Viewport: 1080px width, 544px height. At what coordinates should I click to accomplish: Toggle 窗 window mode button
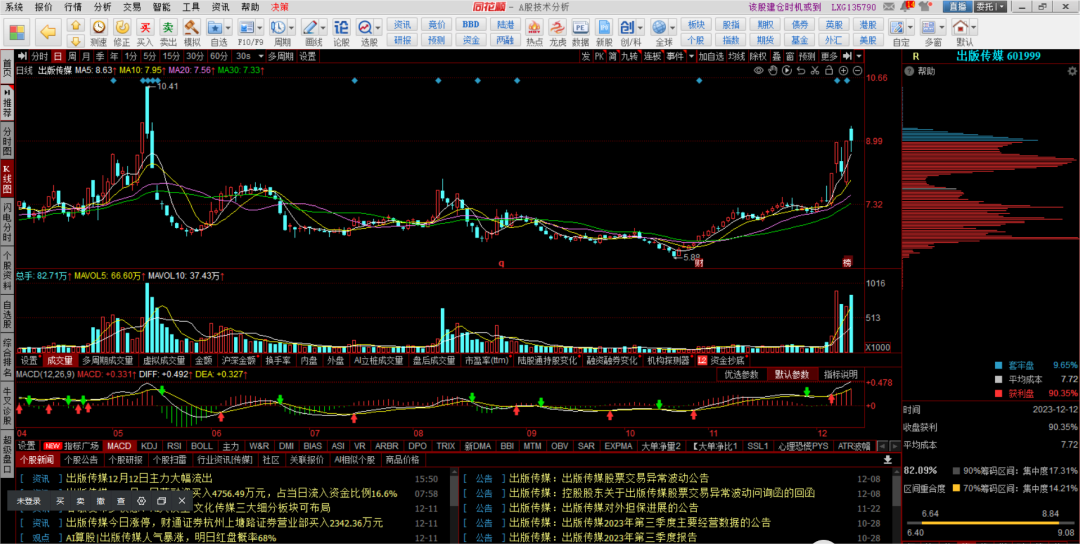pos(789,56)
